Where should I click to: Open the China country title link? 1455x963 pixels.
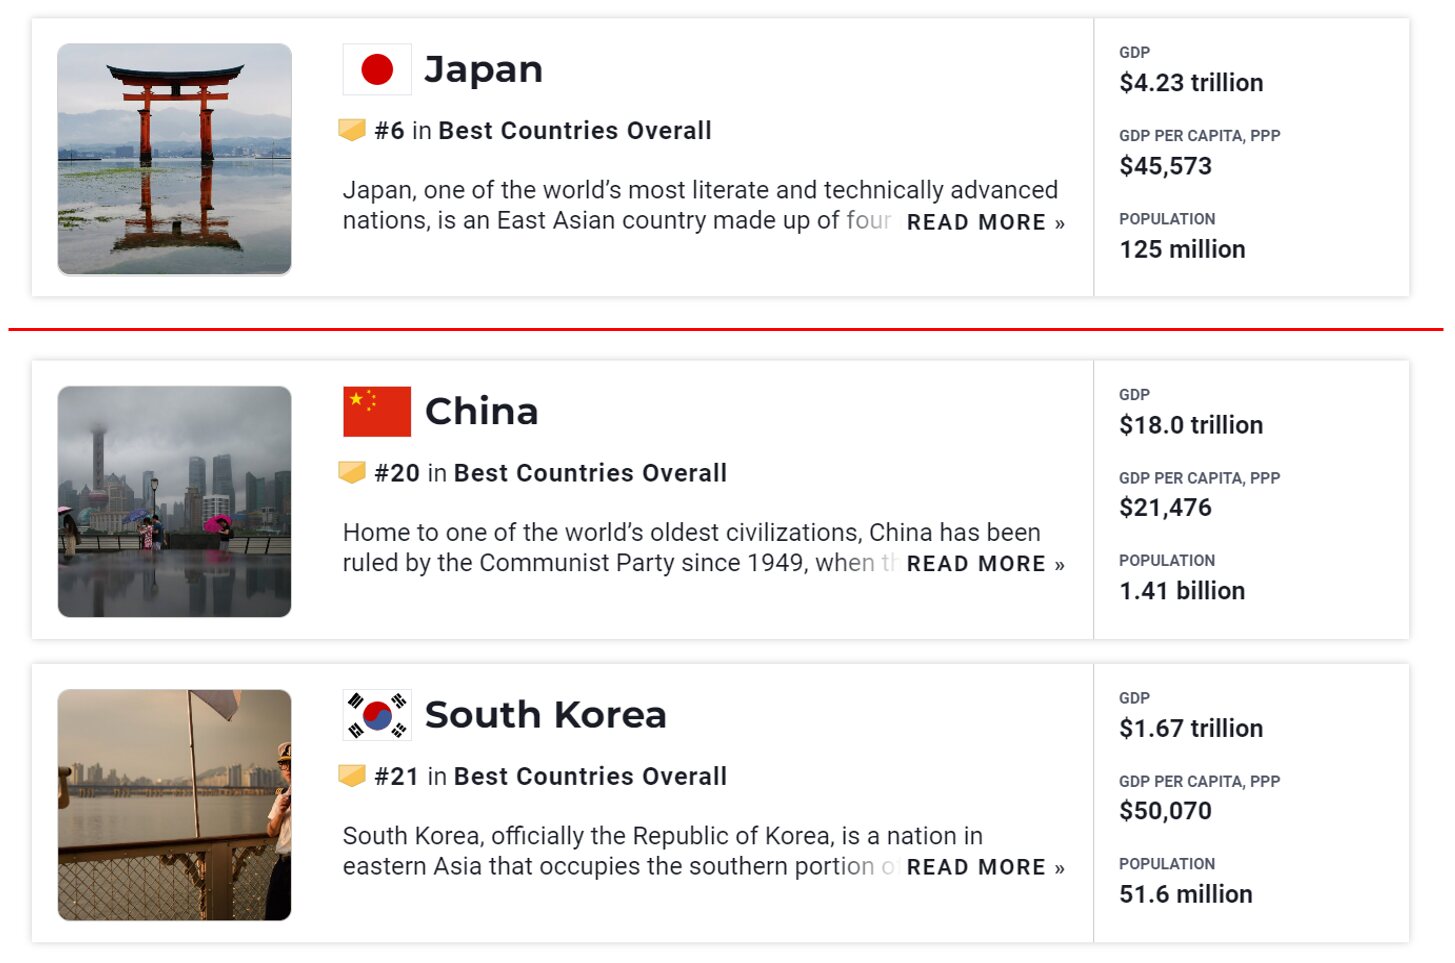pyautogui.click(x=481, y=412)
